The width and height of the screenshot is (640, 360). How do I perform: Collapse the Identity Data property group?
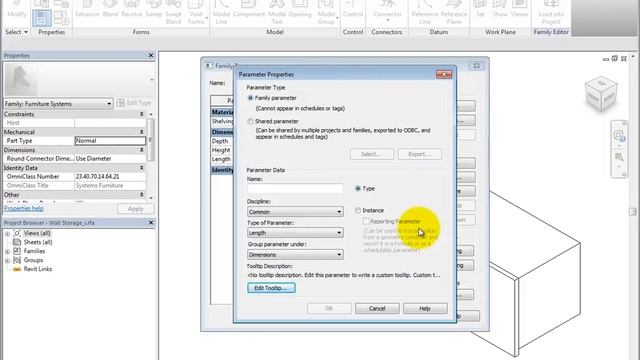(x=141, y=168)
